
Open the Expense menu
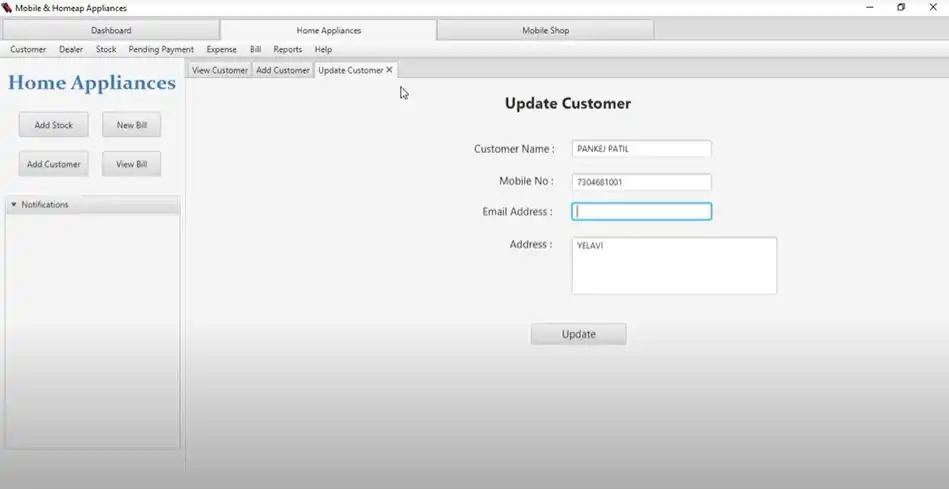pos(221,49)
